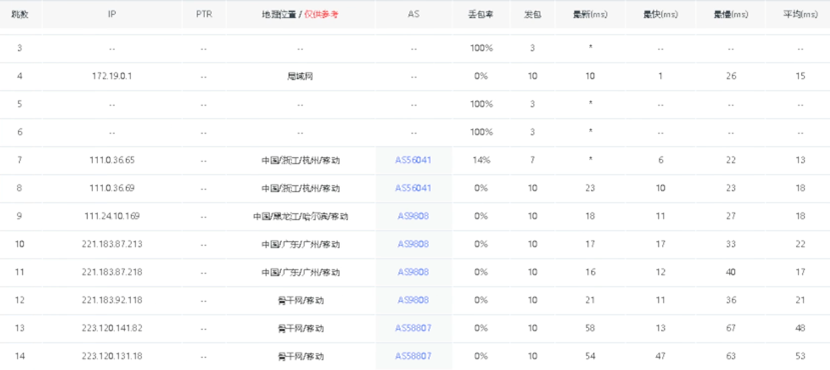Open AS56041 link in hop 7 row
Image resolution: width=830 pixels, height=370 pixels.
coord(413,160)
